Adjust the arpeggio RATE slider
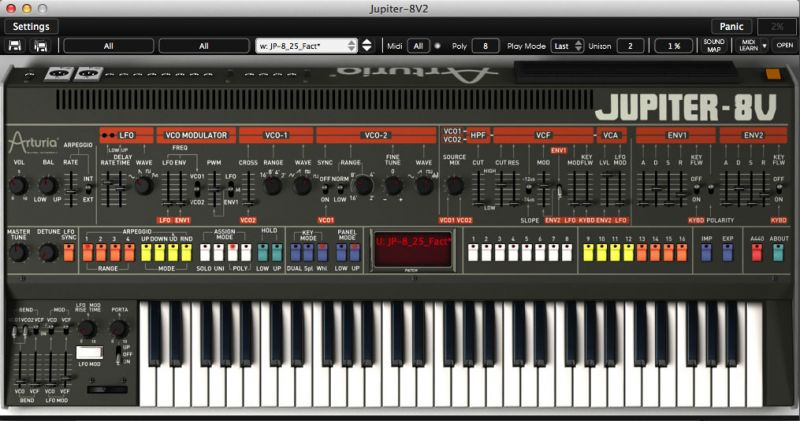This screenshot has height=421, width=800. (71, 189)
